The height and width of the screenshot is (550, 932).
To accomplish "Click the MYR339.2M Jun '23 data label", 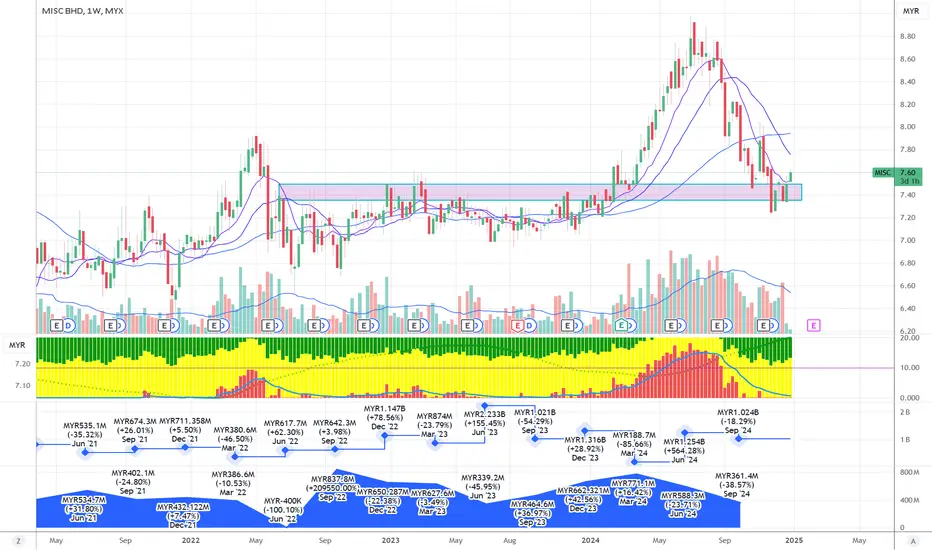I will point(483,486).
